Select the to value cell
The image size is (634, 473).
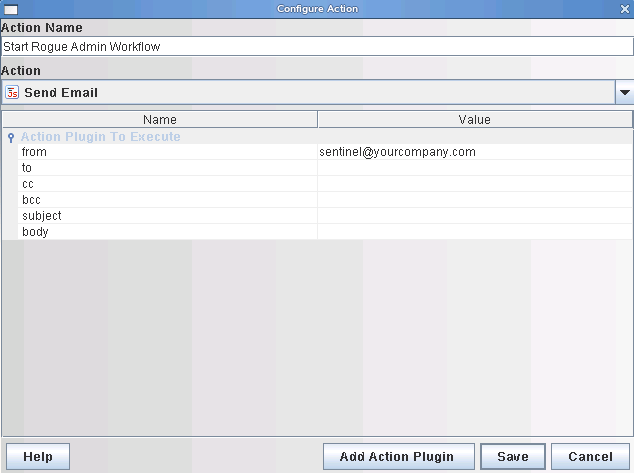point(475,168)
